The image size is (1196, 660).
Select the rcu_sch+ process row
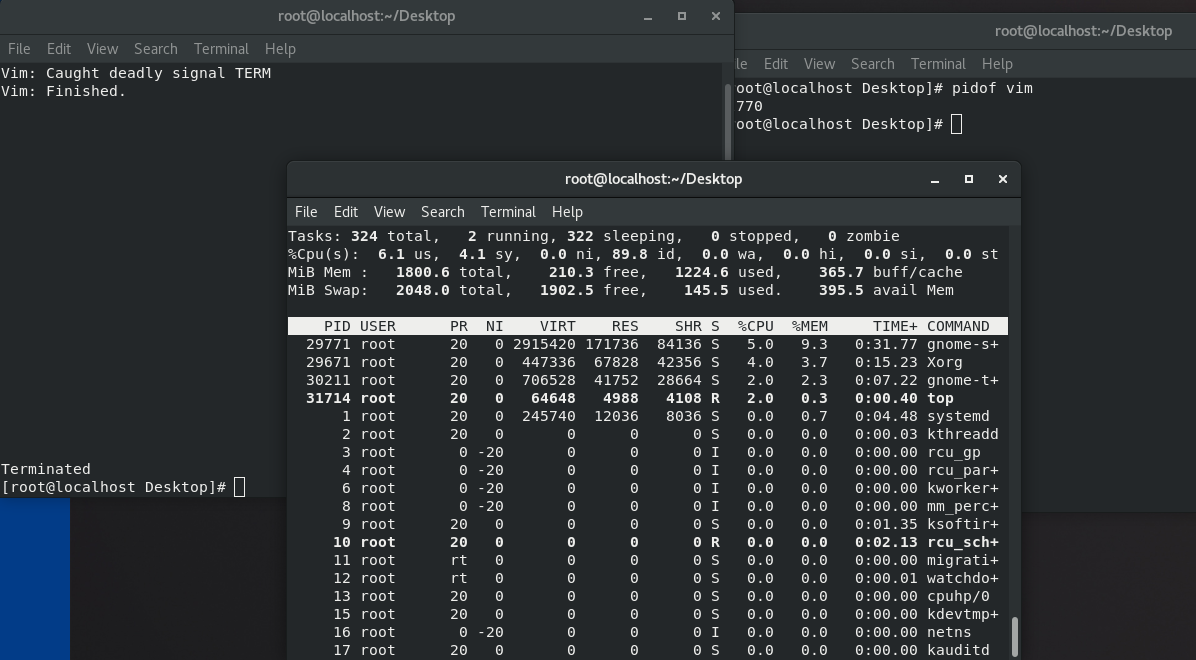coord(648,542)
